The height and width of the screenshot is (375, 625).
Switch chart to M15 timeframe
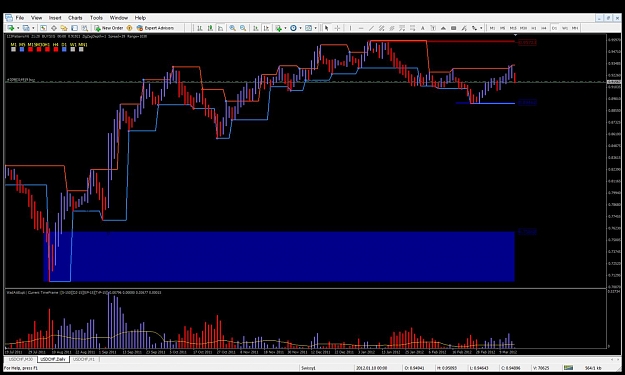coord(513,28)
